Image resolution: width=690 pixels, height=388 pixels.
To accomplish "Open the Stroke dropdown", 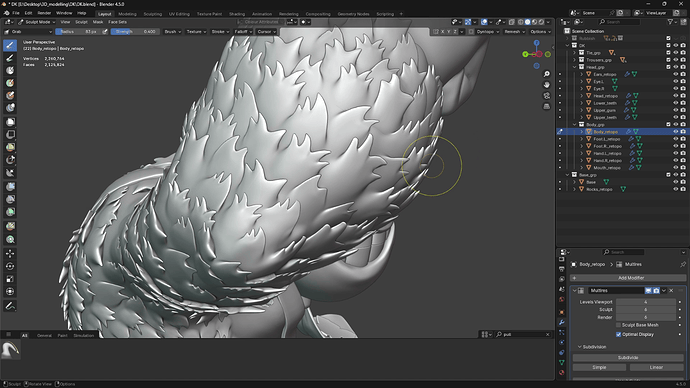I will (x=220, y=32).
